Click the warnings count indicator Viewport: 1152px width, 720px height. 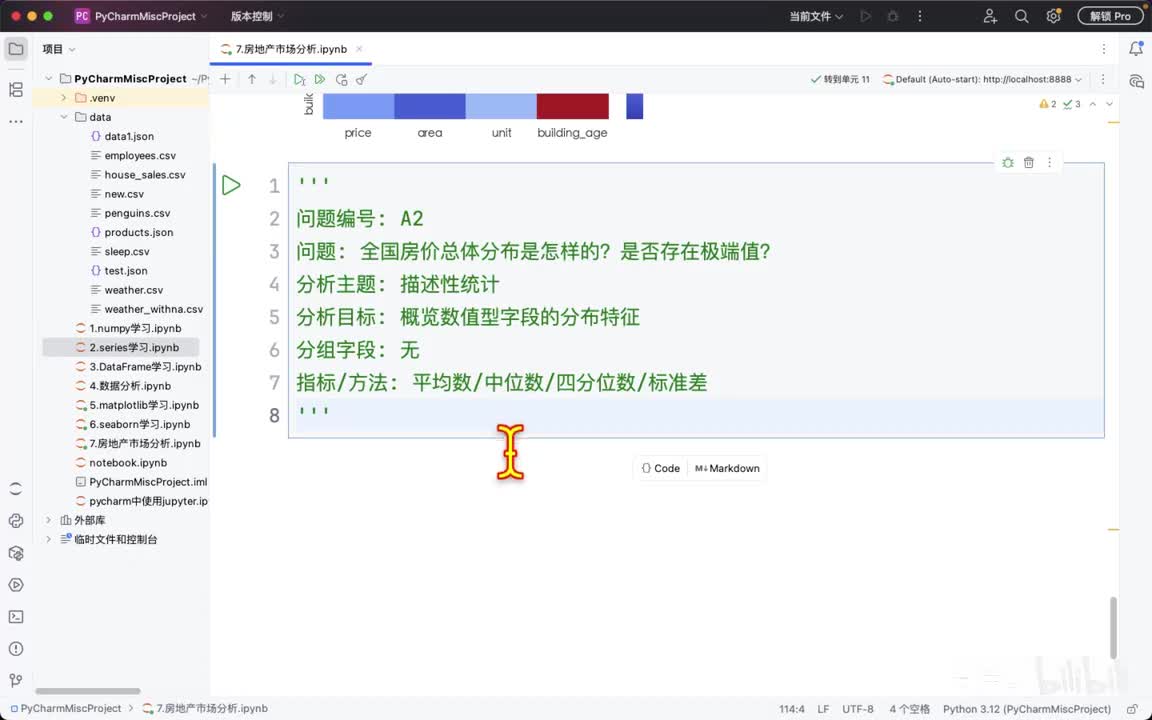click(1048, 104)
